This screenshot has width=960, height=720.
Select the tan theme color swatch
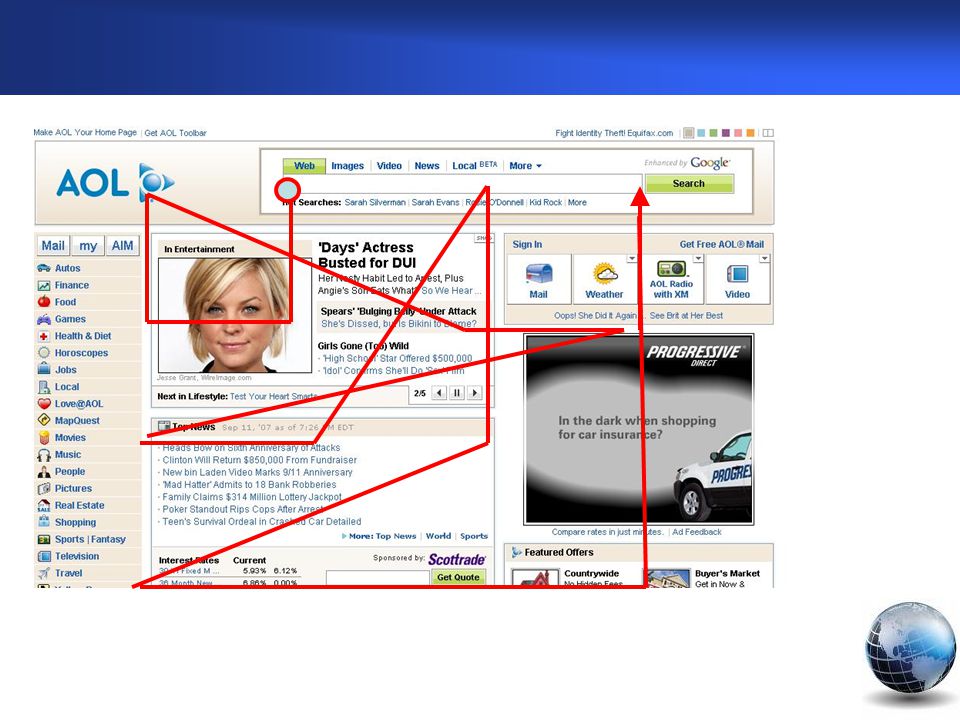689,133
